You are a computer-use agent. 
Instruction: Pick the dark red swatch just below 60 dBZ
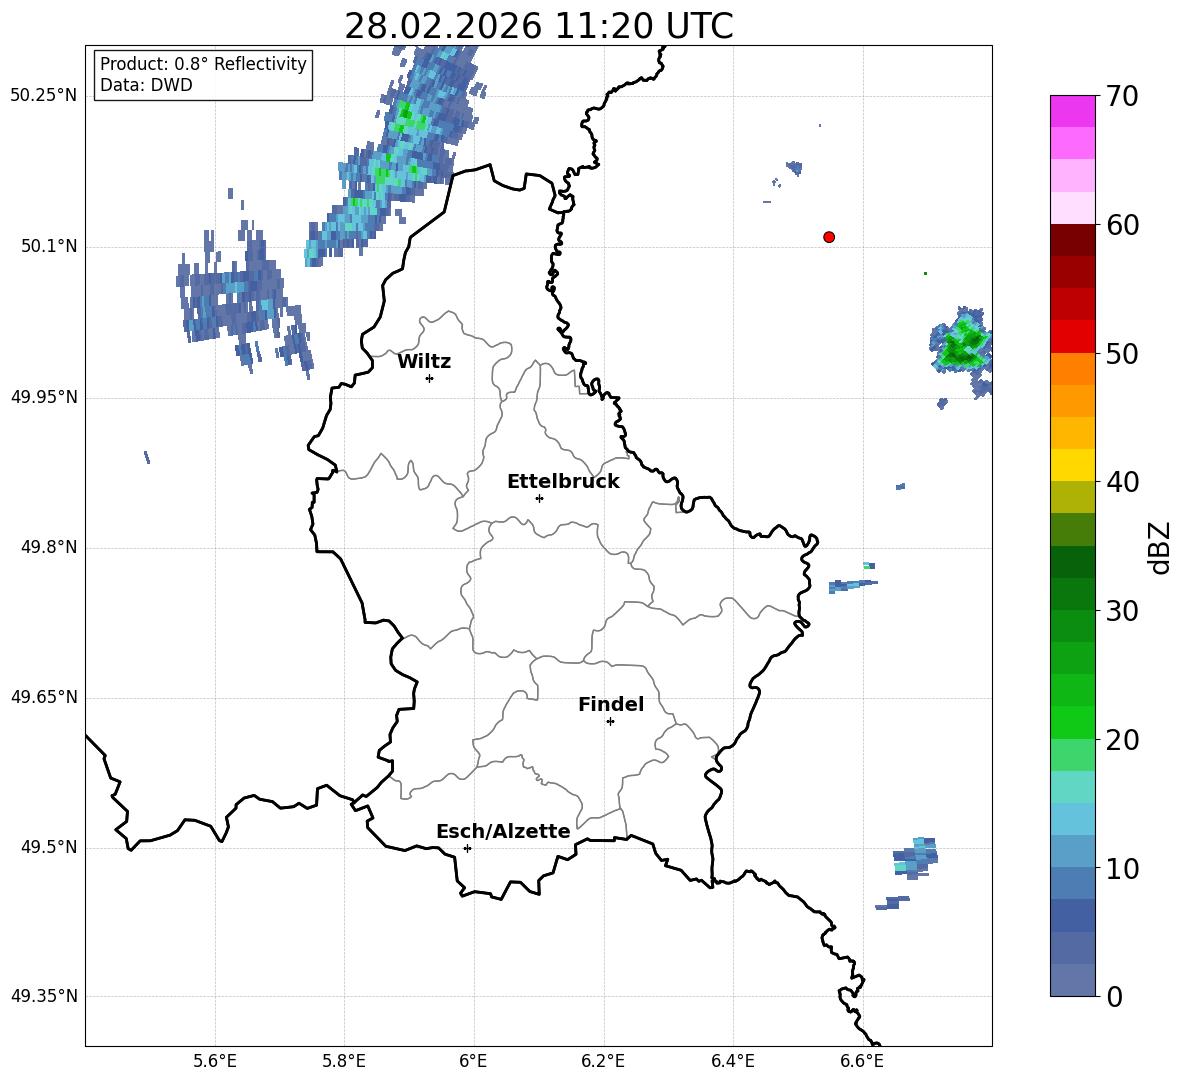(x=1072, y=241)
